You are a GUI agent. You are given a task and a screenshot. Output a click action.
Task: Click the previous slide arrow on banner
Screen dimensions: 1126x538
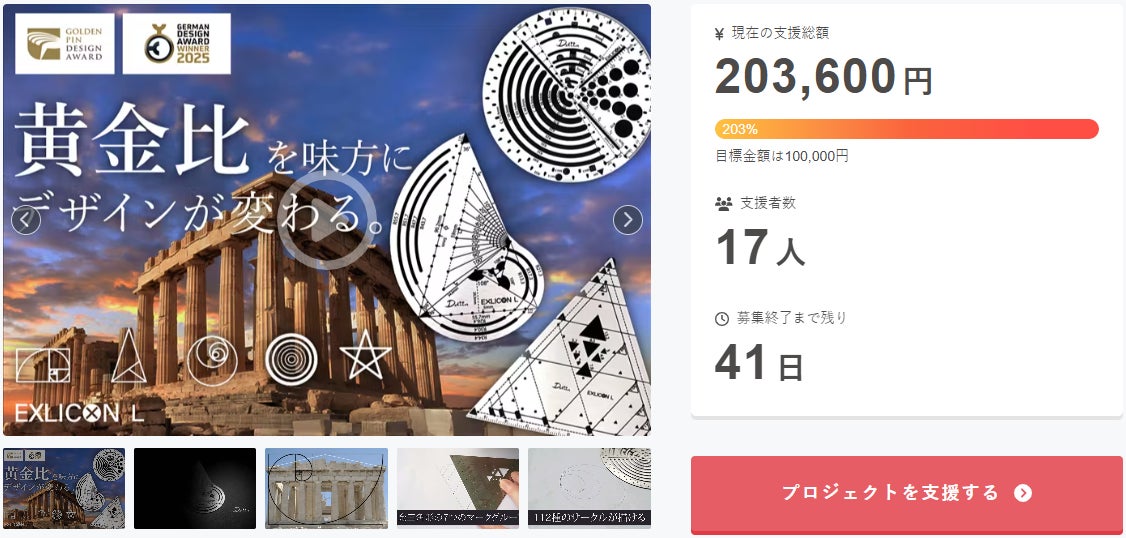pyautogui.click(x=26, y=221)
